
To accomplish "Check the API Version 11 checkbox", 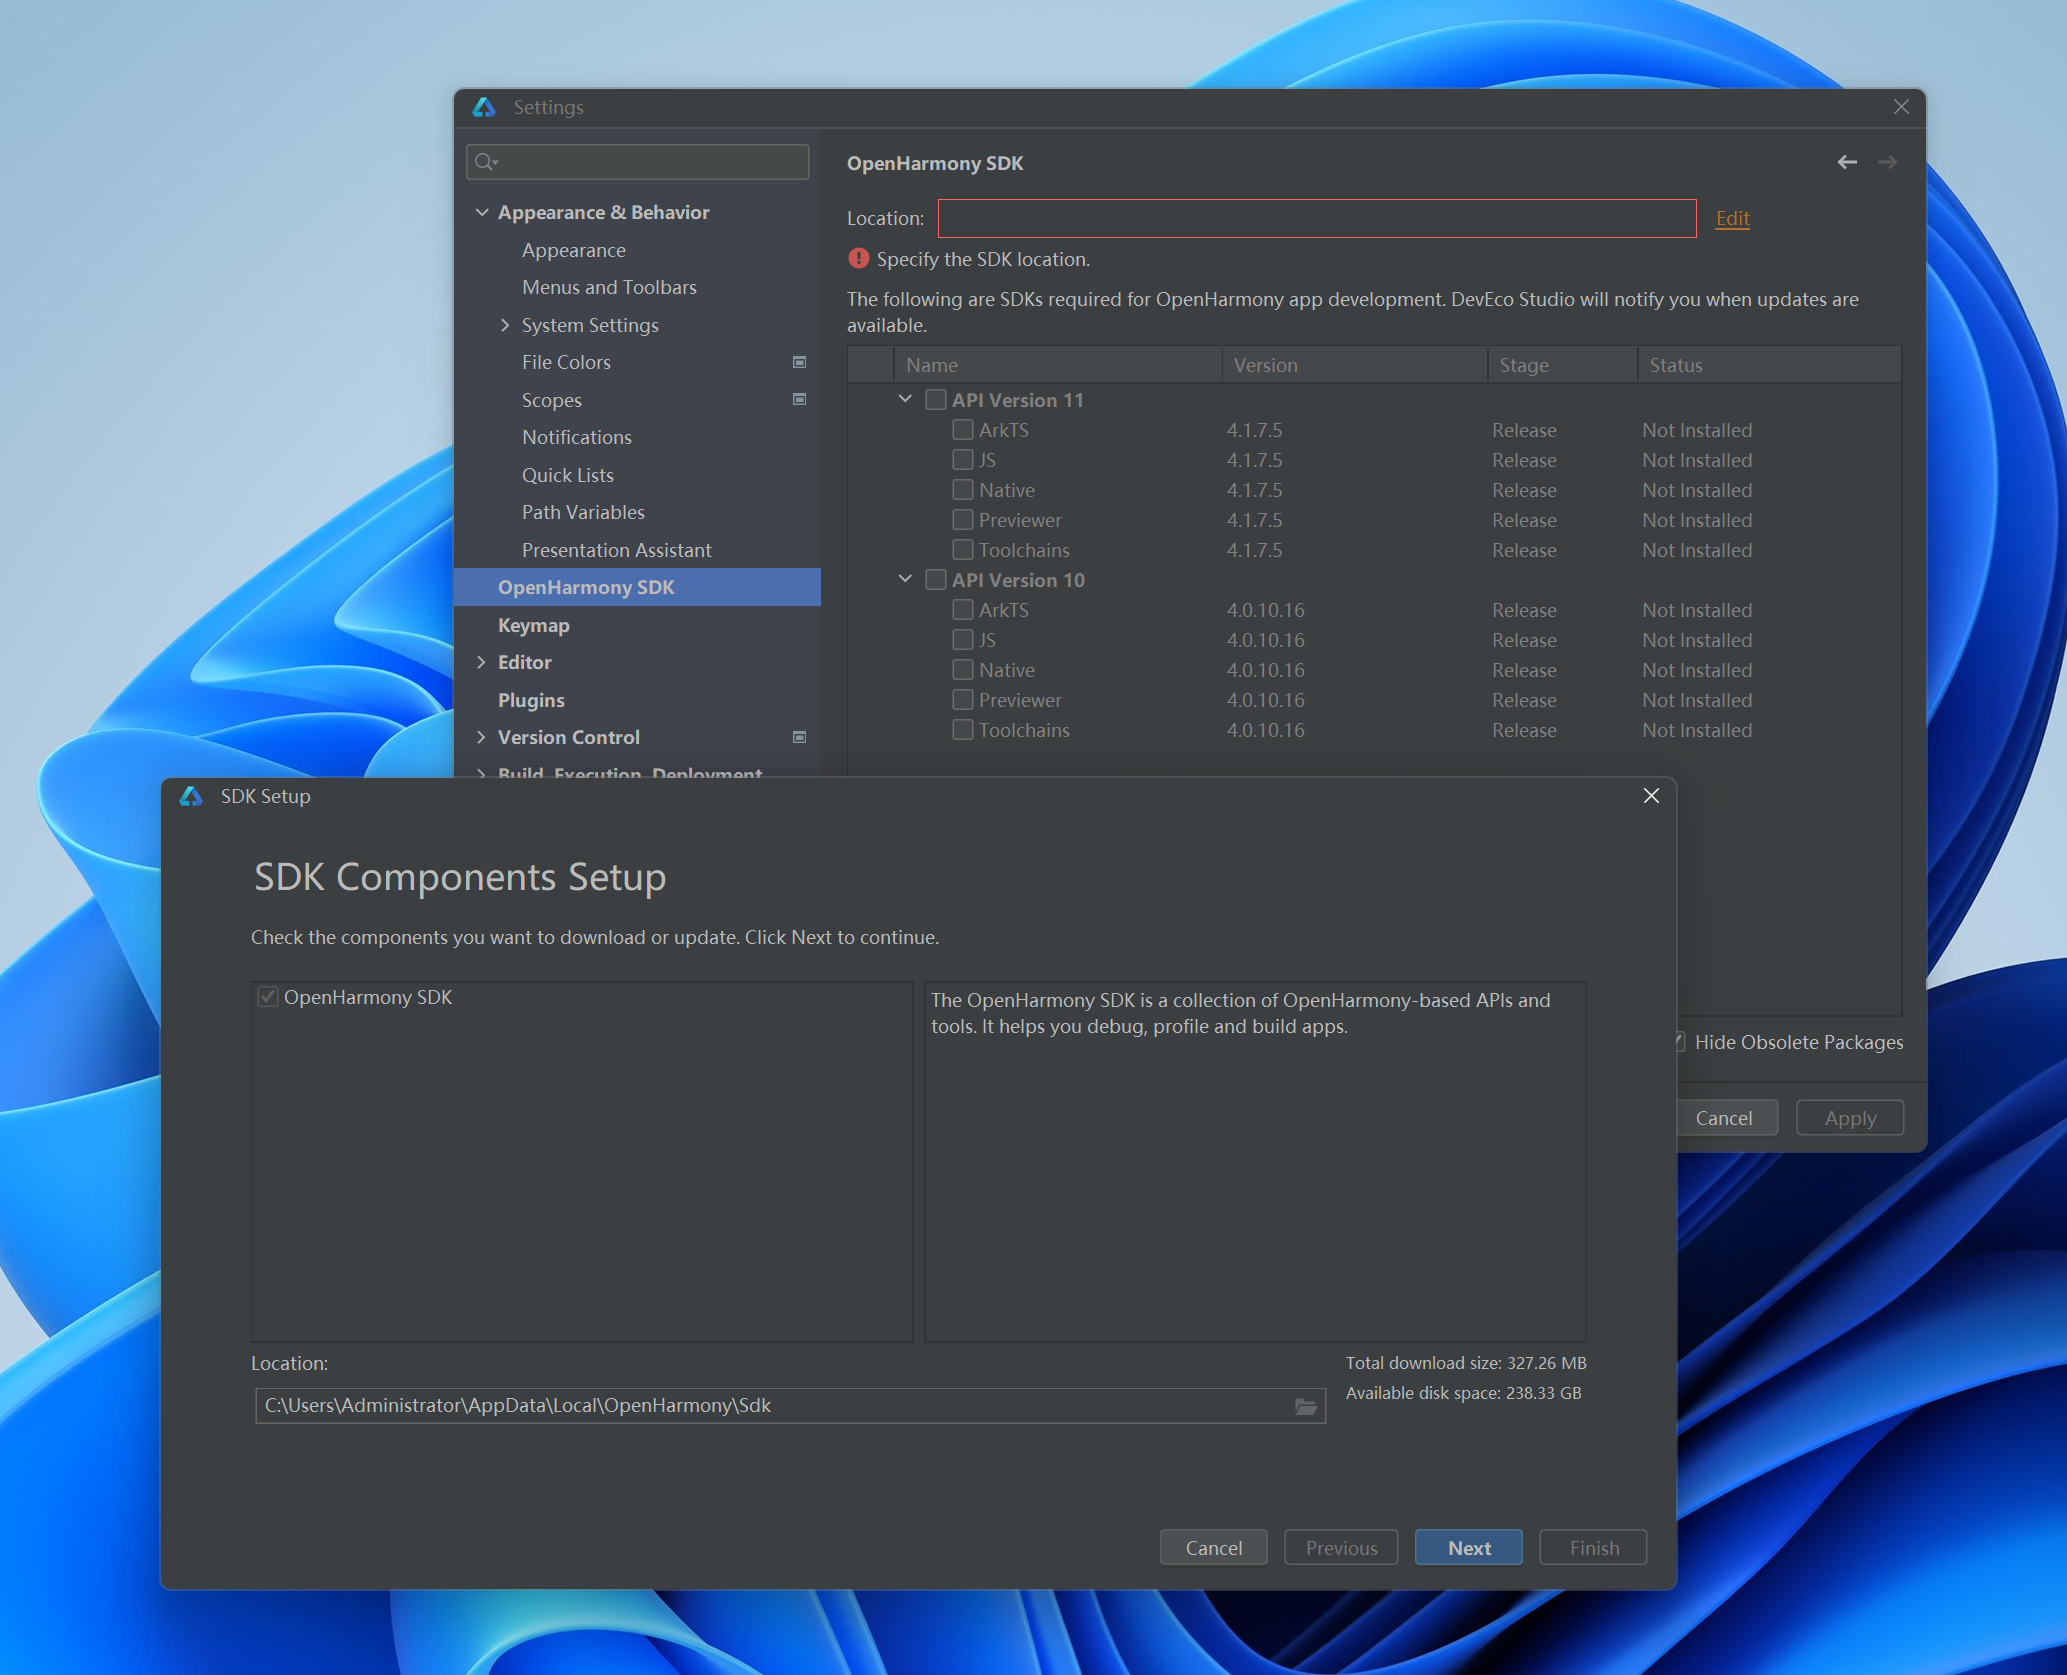I will pyautogui.click(x=936, y=400).
